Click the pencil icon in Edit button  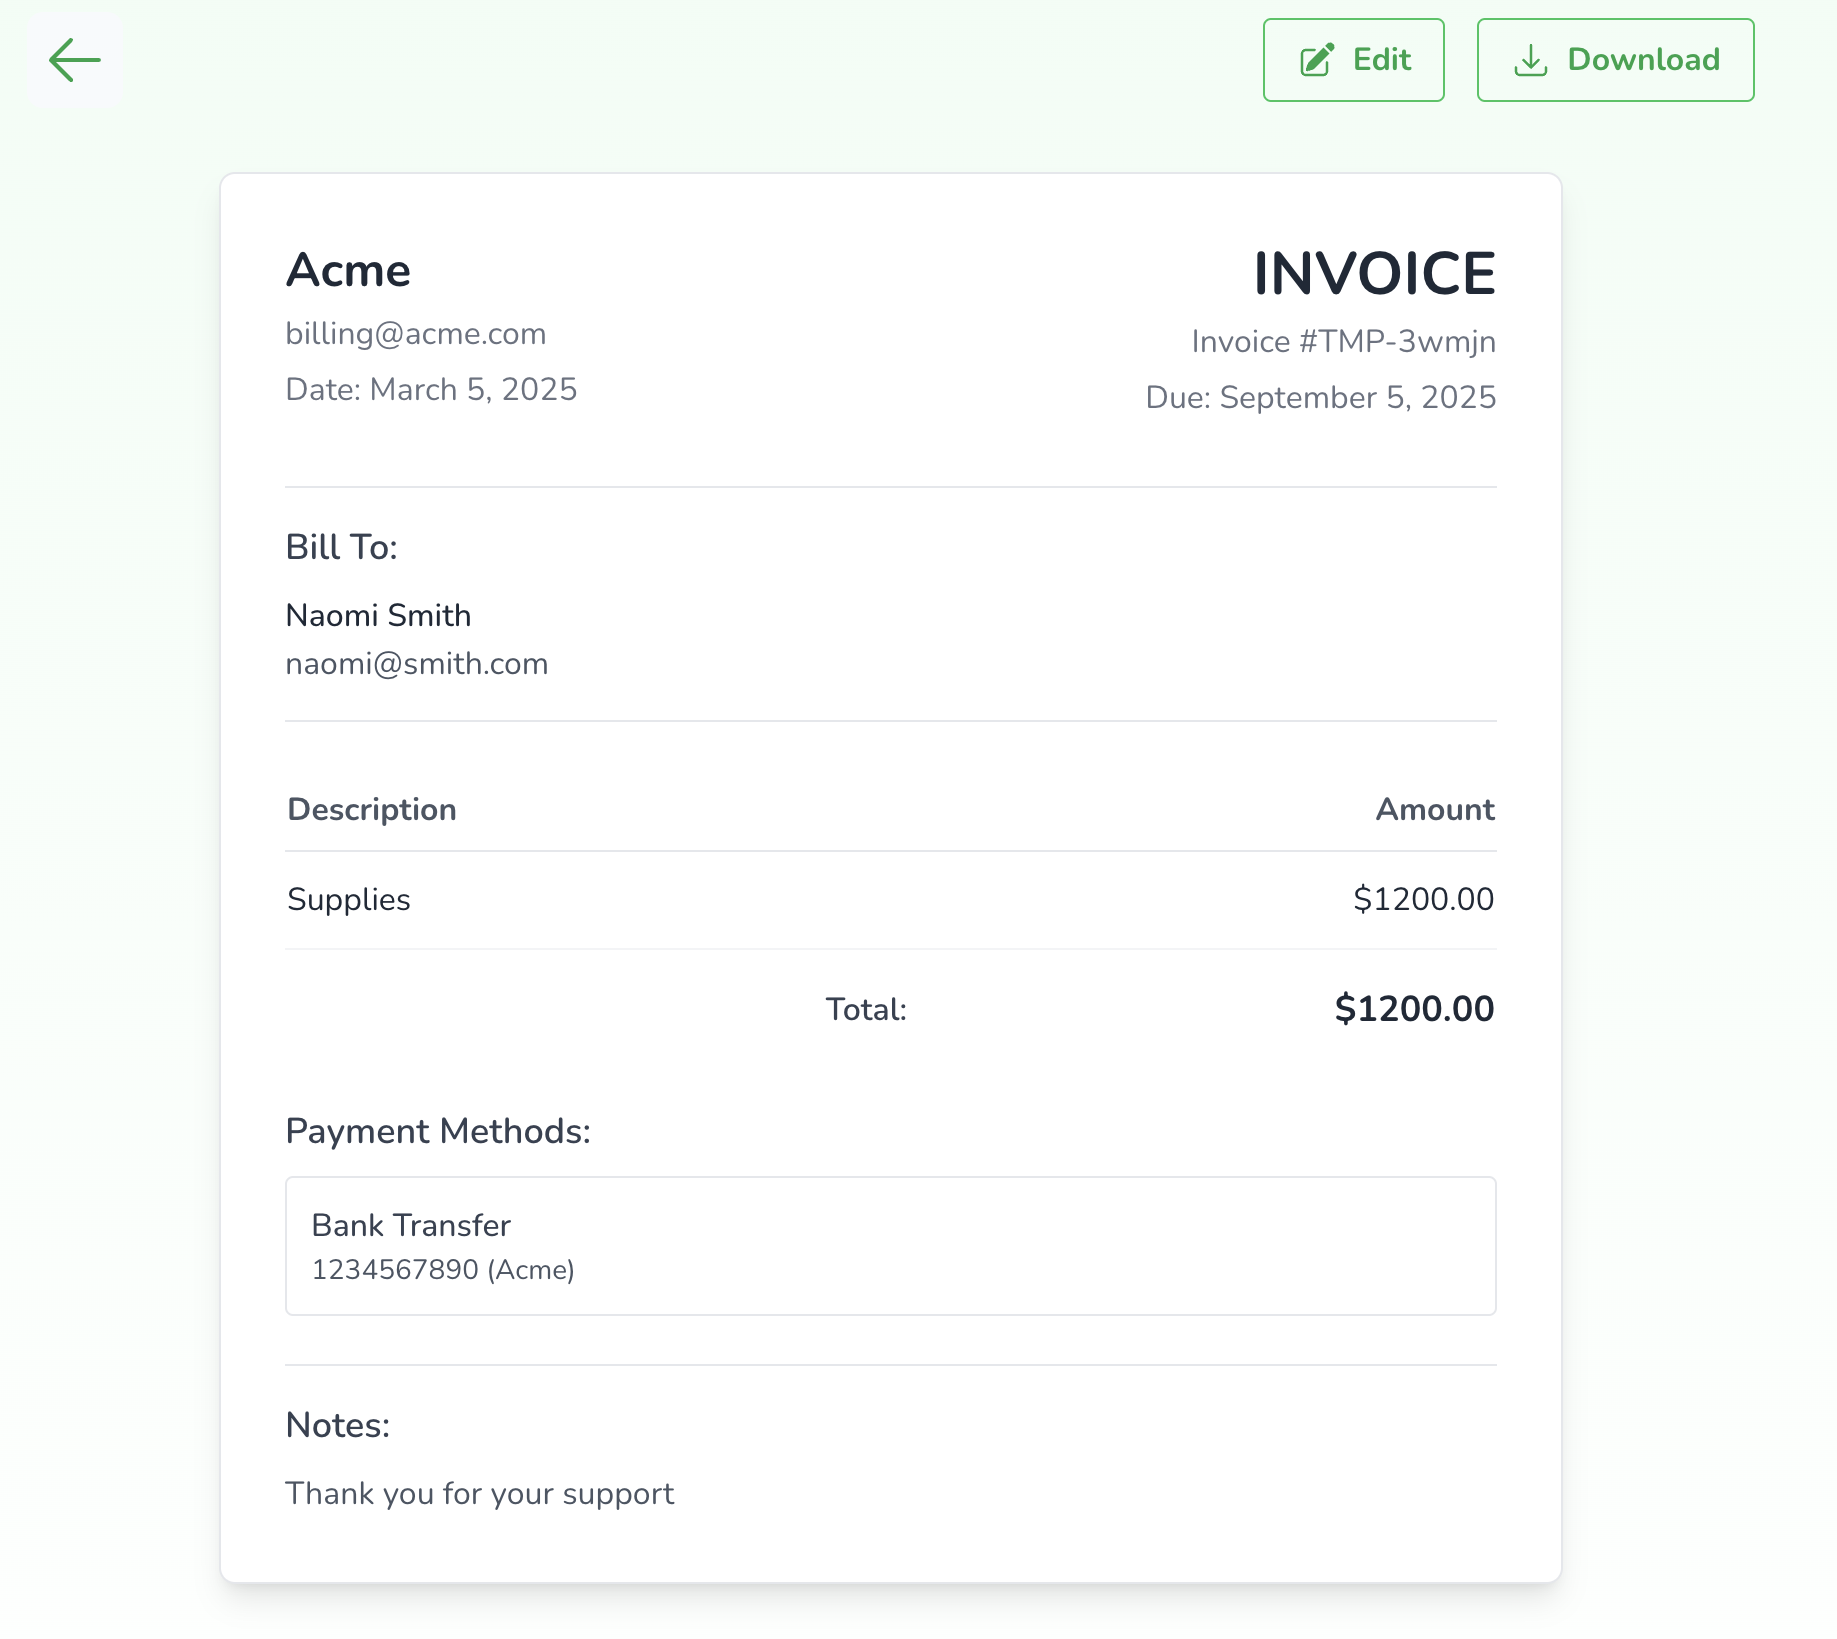coord(1316,60)
